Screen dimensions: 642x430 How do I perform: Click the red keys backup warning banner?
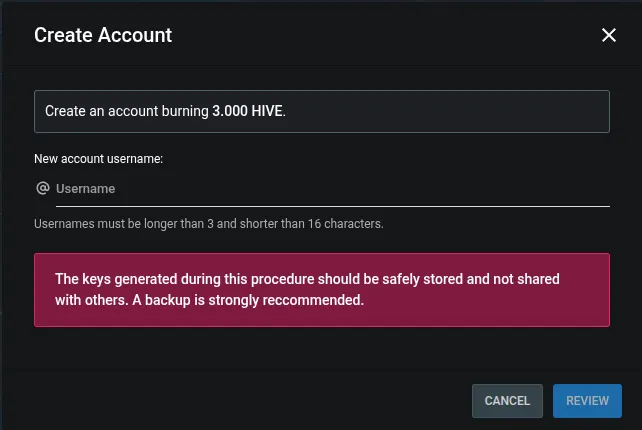[322, 290]
